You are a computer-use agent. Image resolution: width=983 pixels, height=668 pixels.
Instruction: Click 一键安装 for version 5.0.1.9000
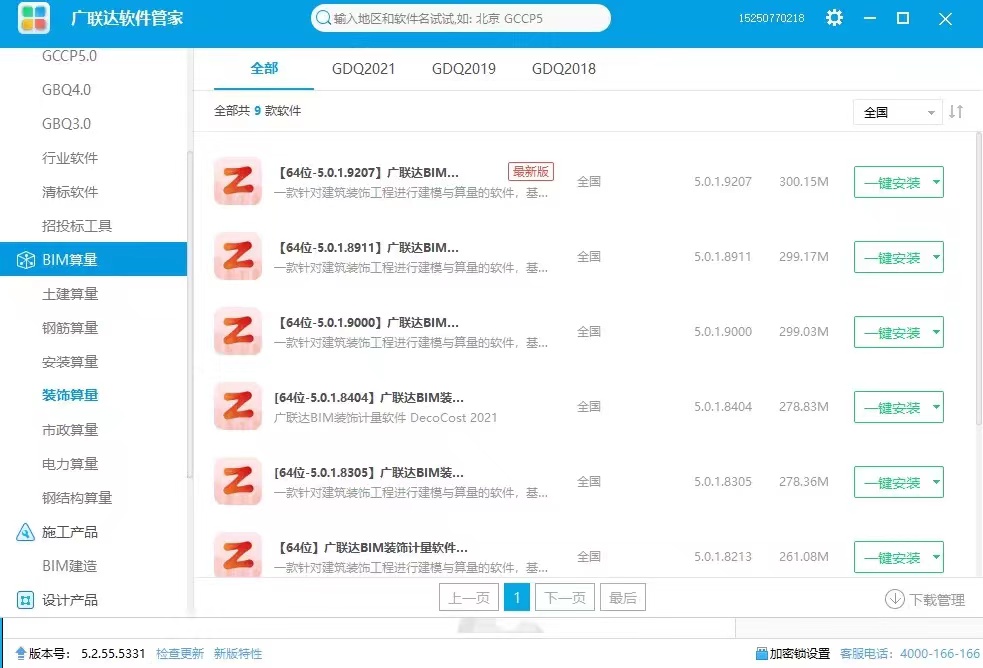click(x=892, y=331)
